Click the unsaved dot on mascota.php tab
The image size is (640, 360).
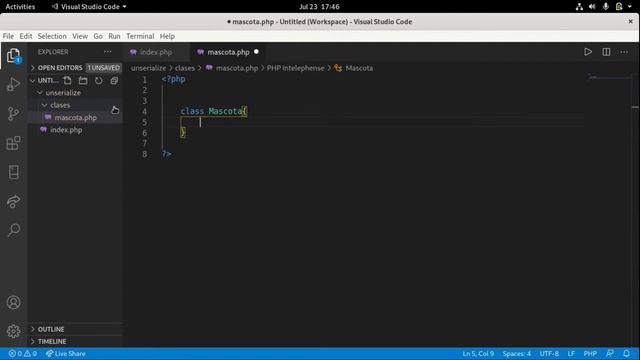[x=256, y=52]
